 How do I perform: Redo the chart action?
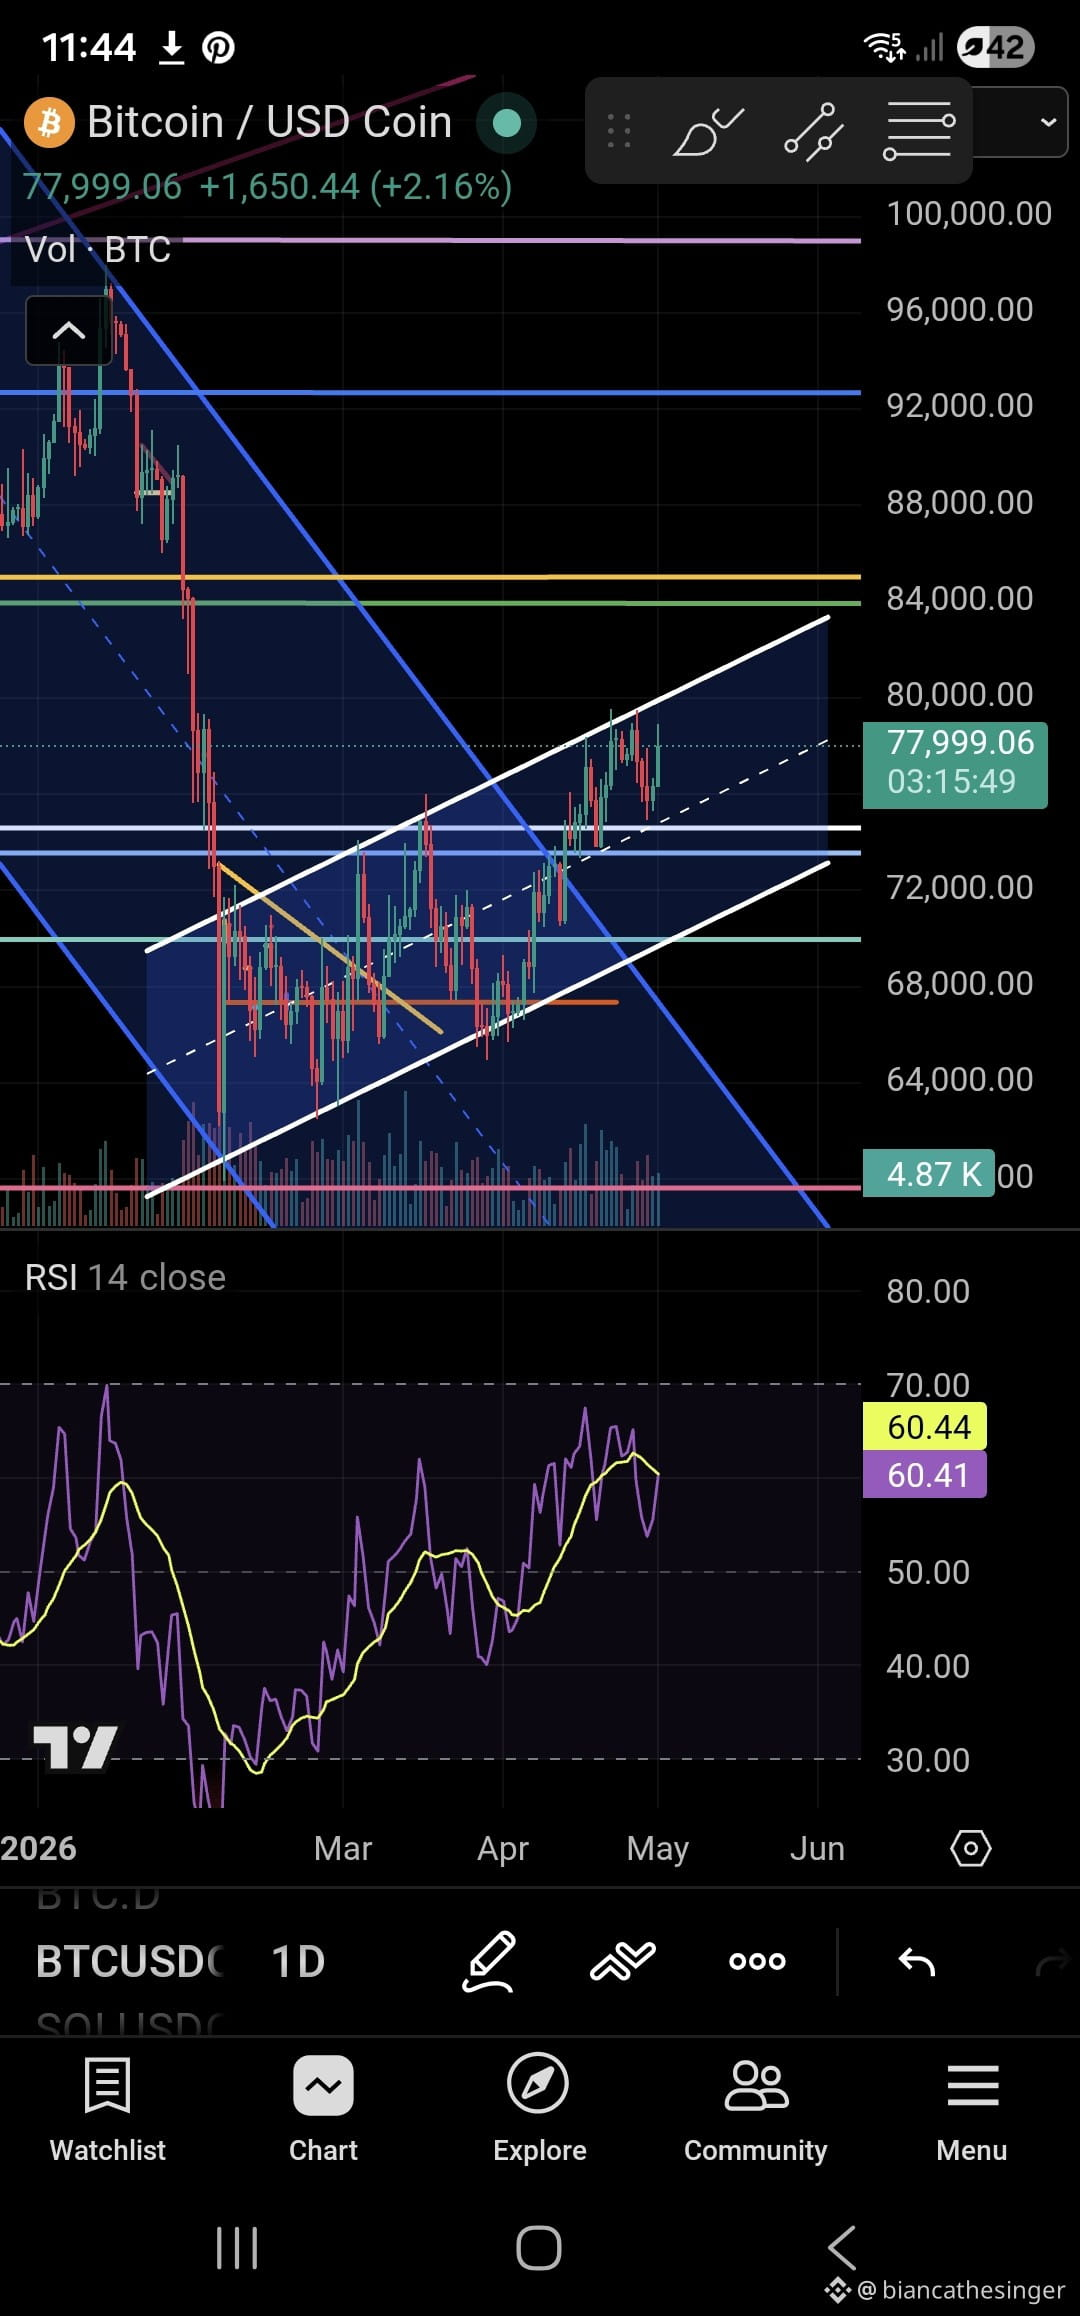click(x=1052, y=1964)
